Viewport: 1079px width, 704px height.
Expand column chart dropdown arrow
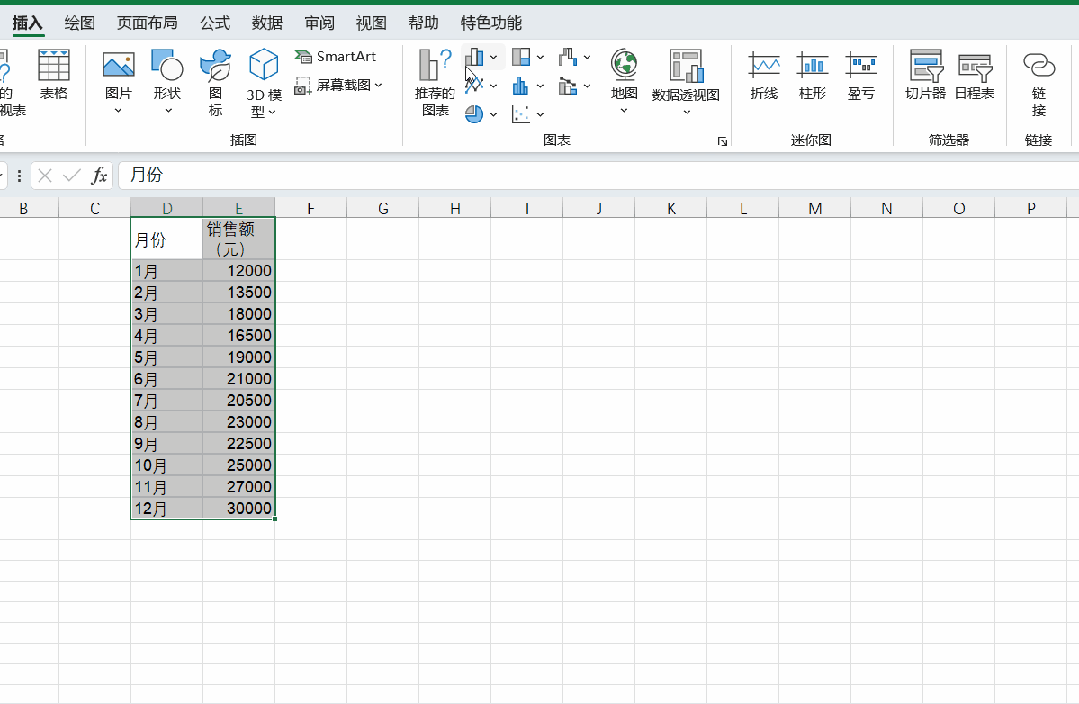pos(493,57)
